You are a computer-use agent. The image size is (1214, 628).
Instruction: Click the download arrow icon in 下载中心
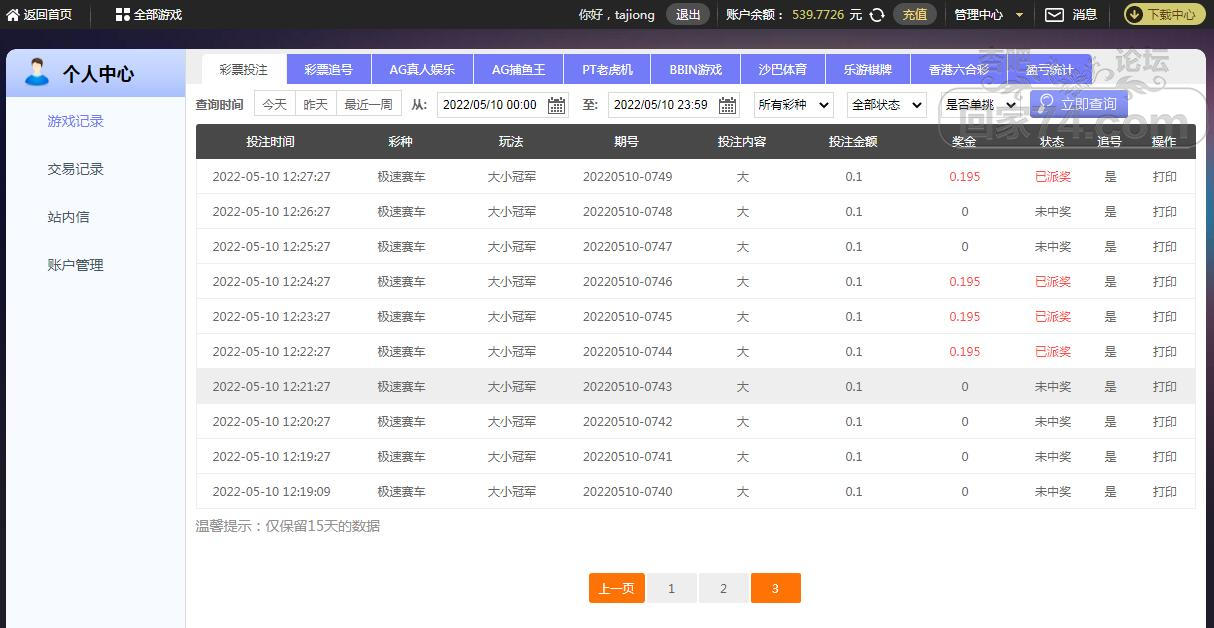[x=1135, y=15]
